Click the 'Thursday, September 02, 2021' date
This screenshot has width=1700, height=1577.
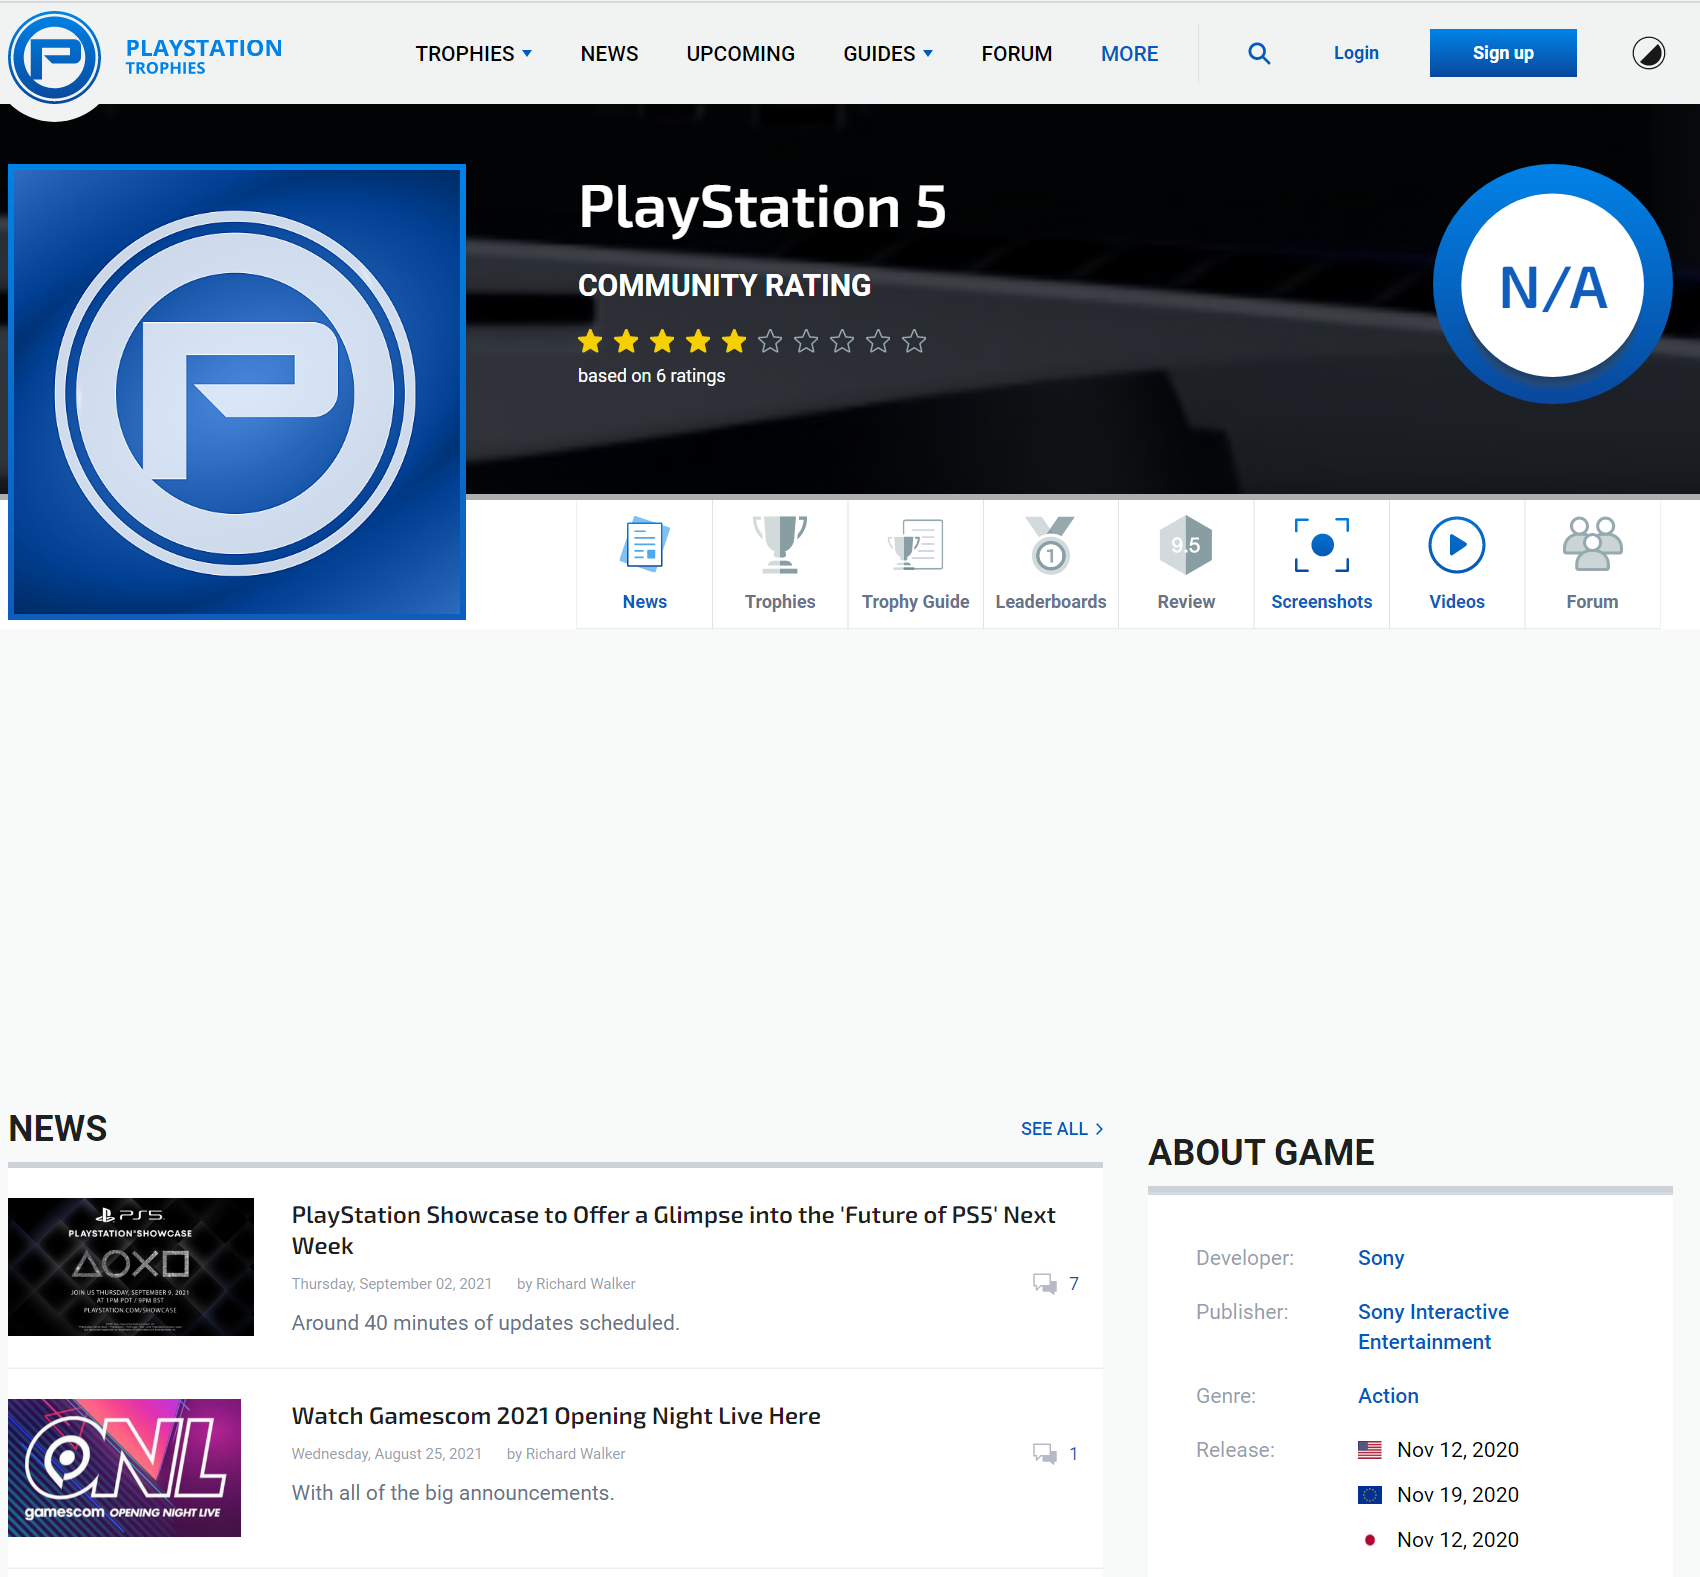(392, 1284)
